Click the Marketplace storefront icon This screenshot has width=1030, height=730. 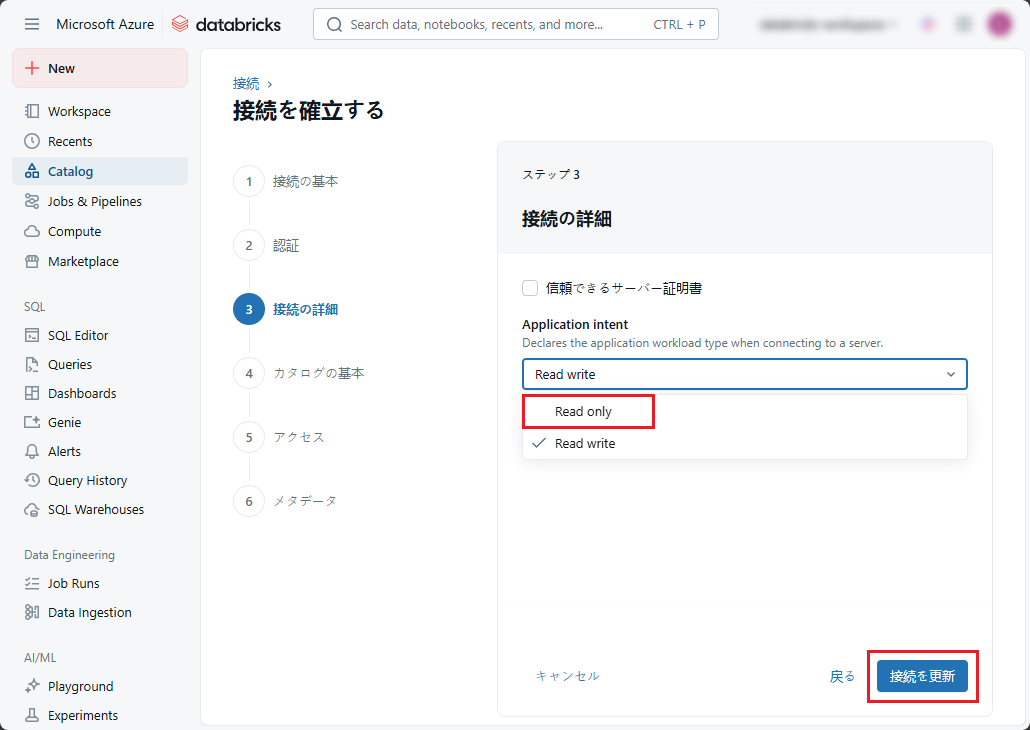click(32, 262)
